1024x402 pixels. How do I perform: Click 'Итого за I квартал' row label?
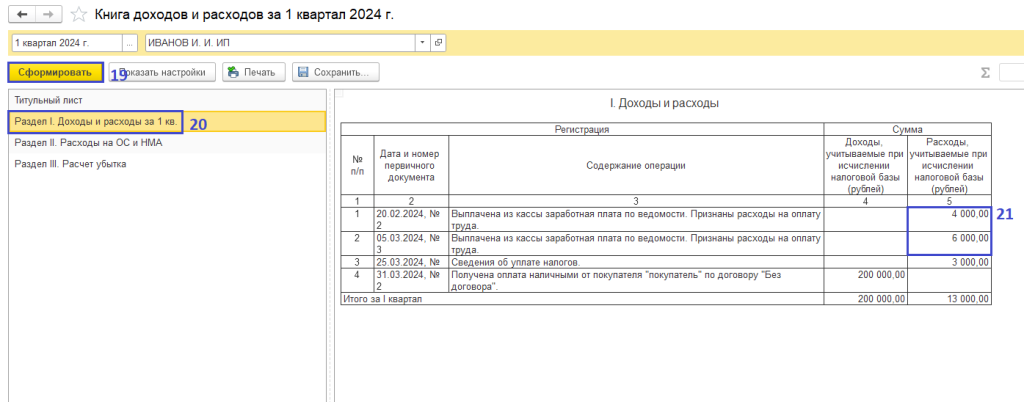click(x=382, y=299)
